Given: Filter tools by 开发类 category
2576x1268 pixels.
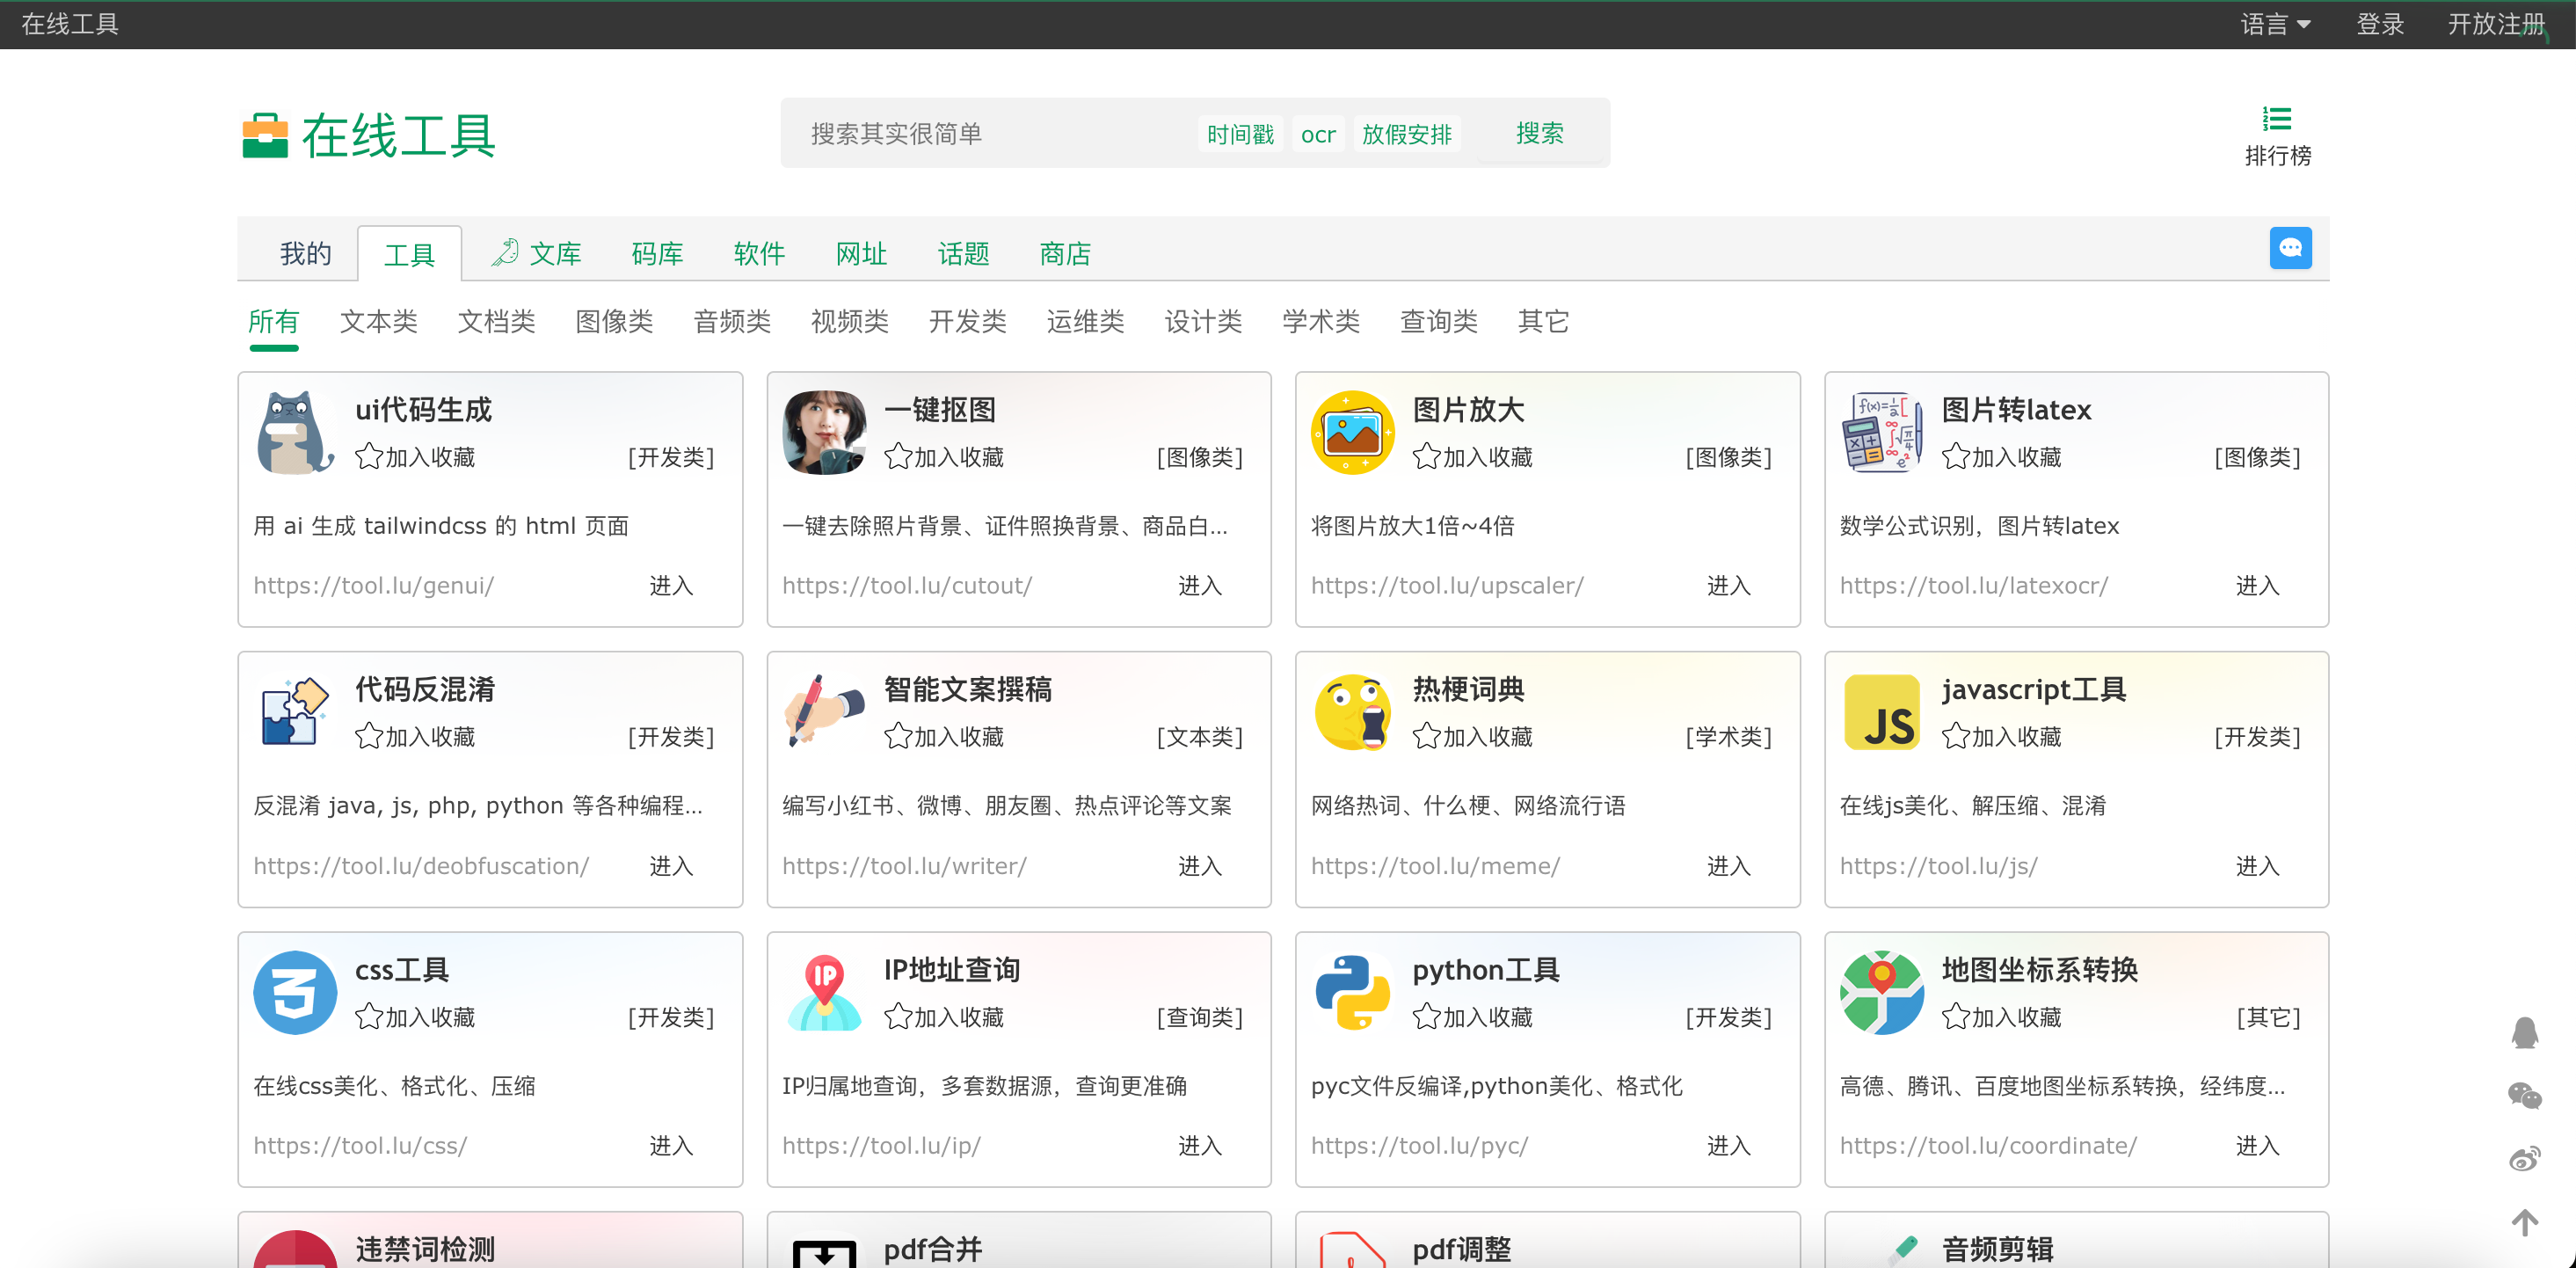Looking at the screenshot, I should [x=968, y=321].
